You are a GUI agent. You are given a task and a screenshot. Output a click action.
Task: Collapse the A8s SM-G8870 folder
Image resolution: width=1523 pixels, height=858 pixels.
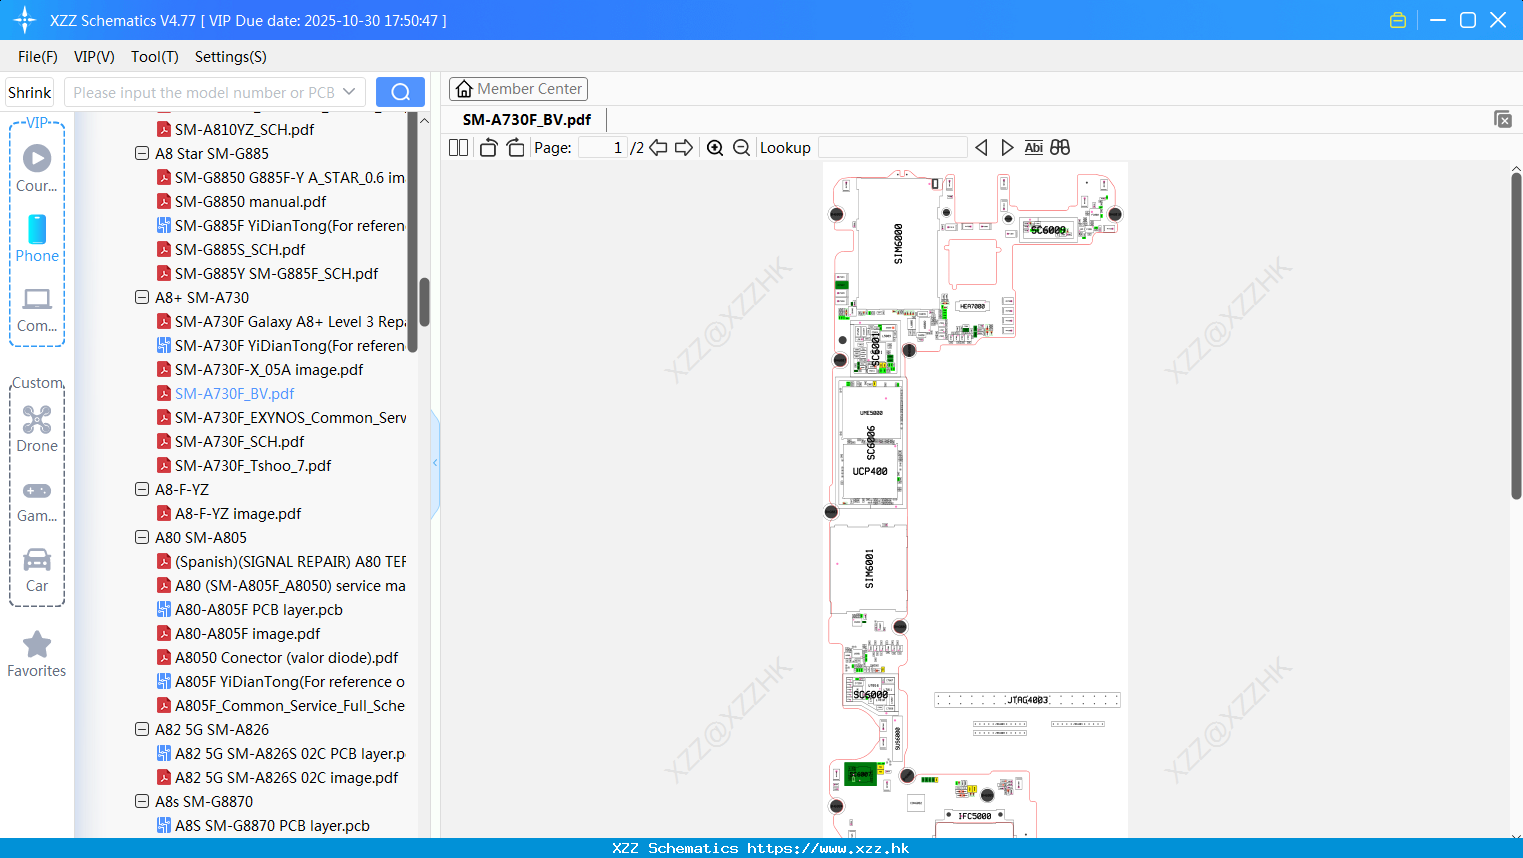point(142,801)
